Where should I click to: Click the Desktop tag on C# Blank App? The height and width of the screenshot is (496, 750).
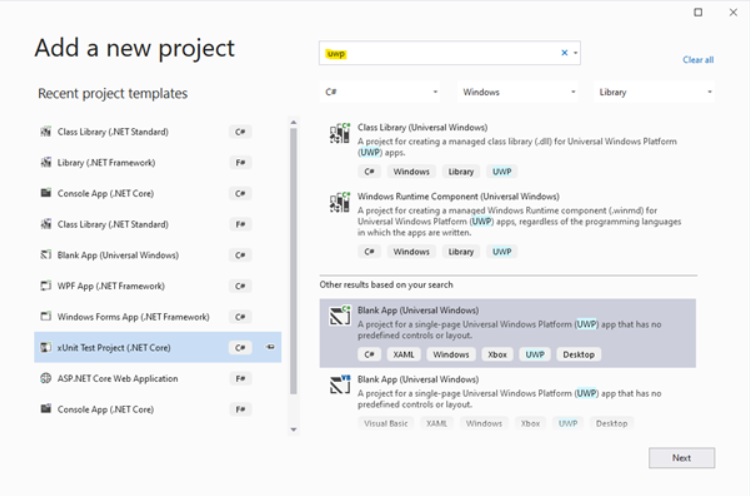(578, 354)
